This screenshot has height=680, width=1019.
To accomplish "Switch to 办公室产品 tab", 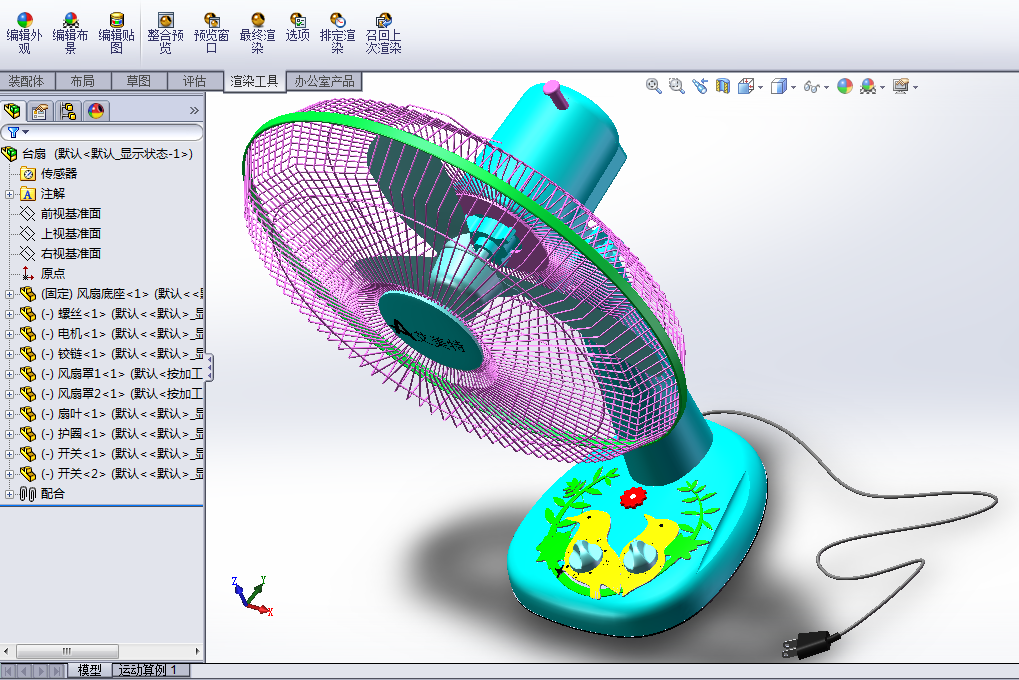I will 324,81.
